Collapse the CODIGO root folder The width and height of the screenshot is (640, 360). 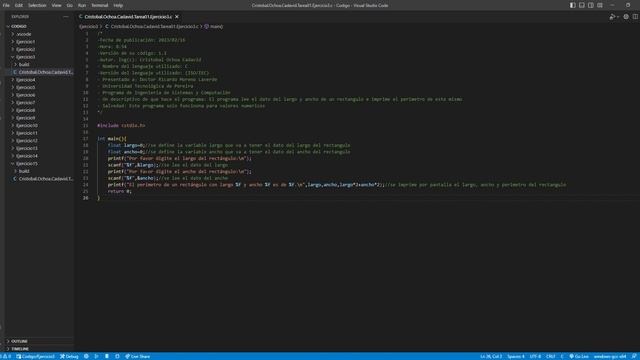click(x=39, y=26)
